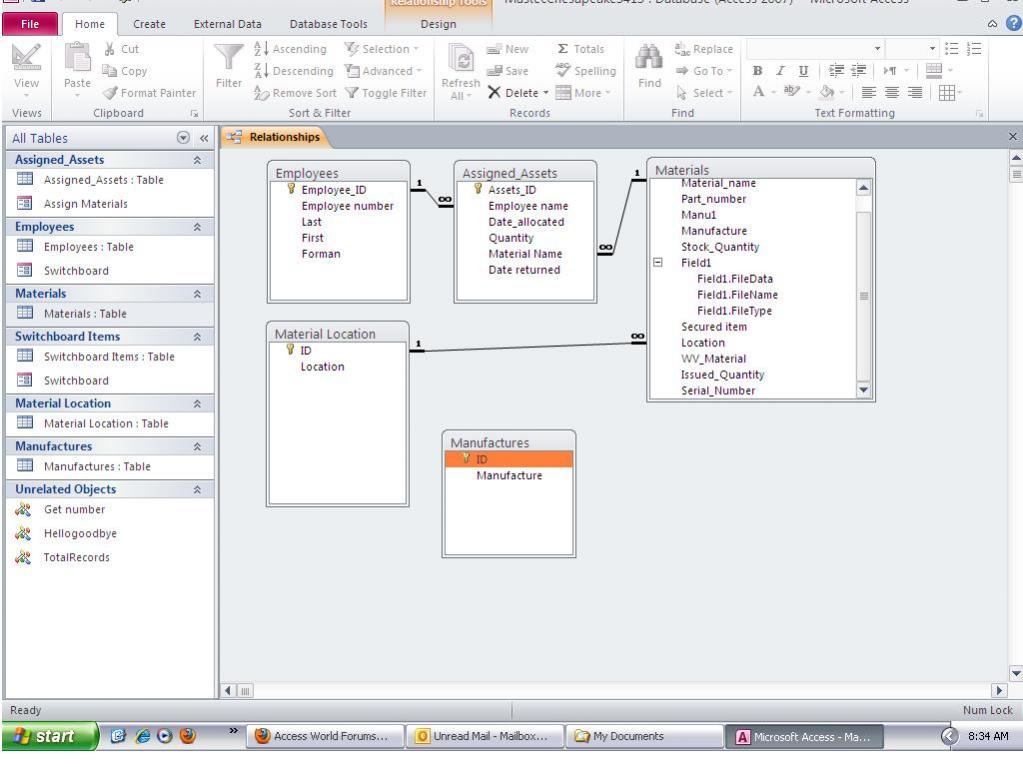Viewport: 1023px width, 767px height.
Task: Open Manufactures : Table object
Action: (x=97, y=466)
